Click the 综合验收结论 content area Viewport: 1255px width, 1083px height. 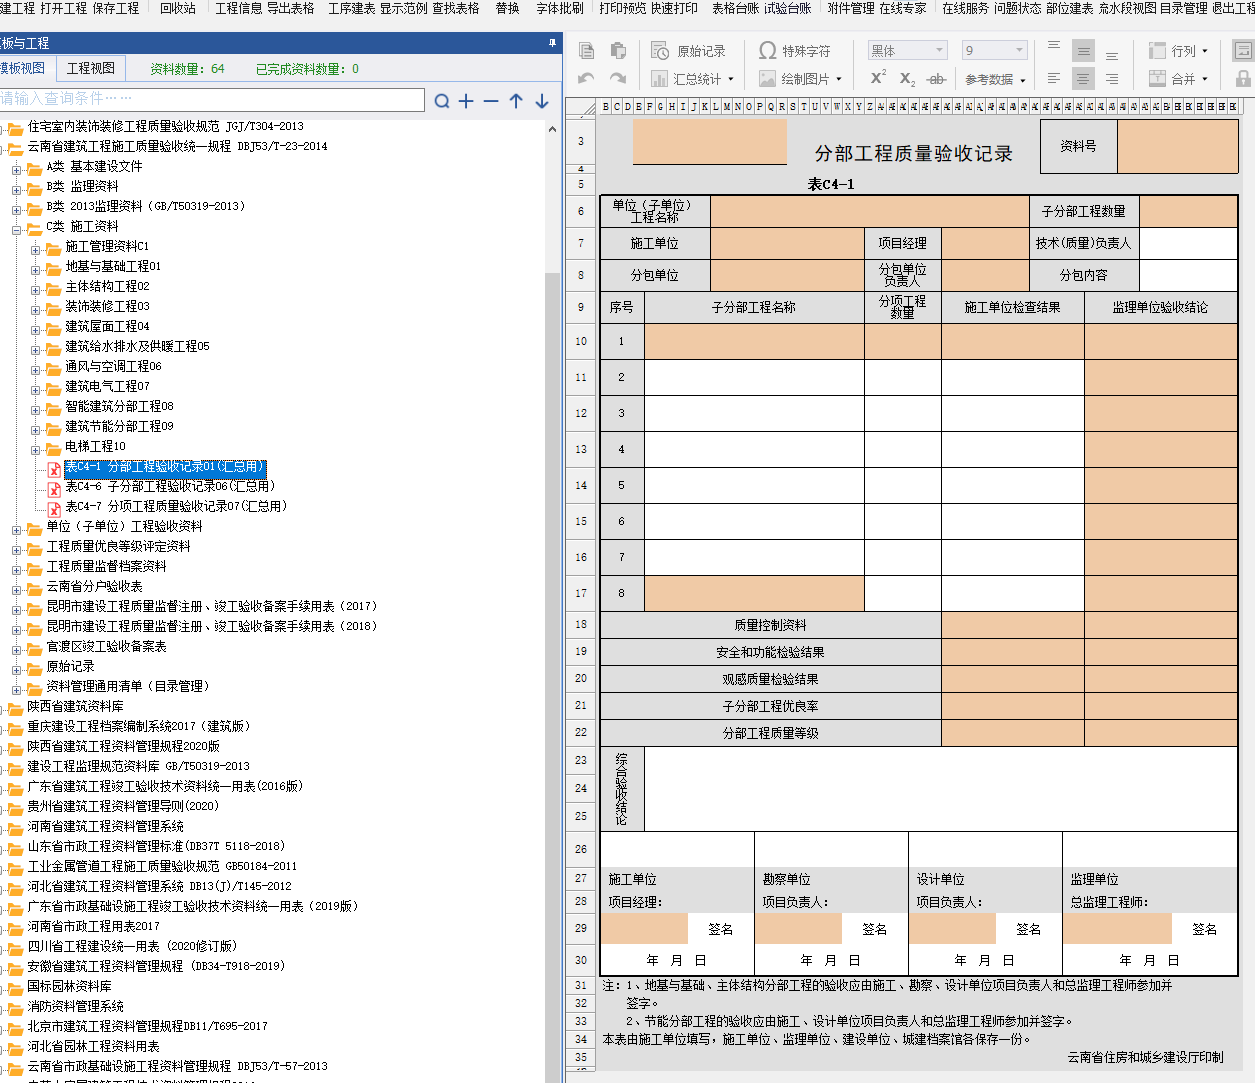click(x=941, y=788)
